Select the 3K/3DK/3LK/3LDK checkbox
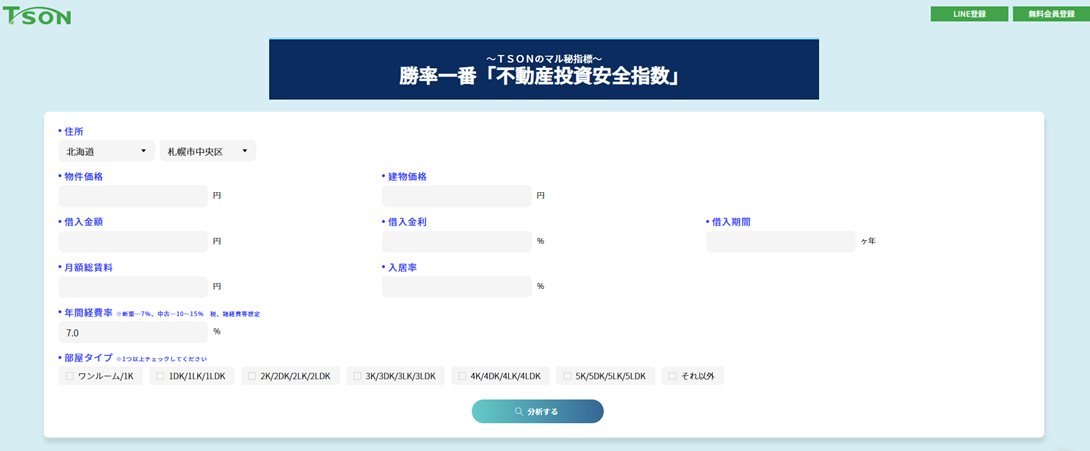 (358, 376)
